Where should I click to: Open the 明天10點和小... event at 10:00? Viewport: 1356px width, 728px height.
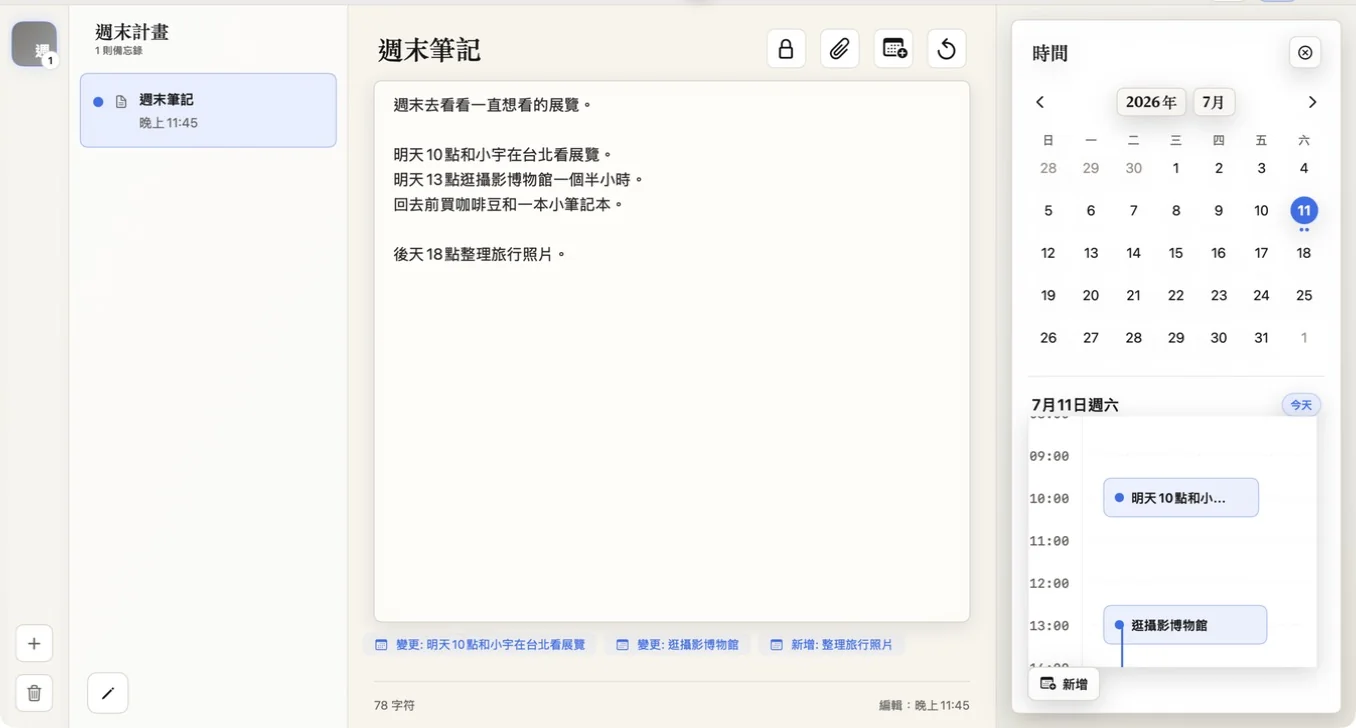pyautogui.click(x=1181, y=498)
